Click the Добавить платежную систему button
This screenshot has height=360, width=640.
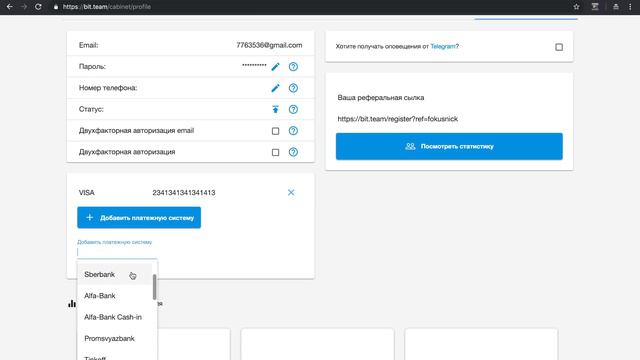pos(139,218)
